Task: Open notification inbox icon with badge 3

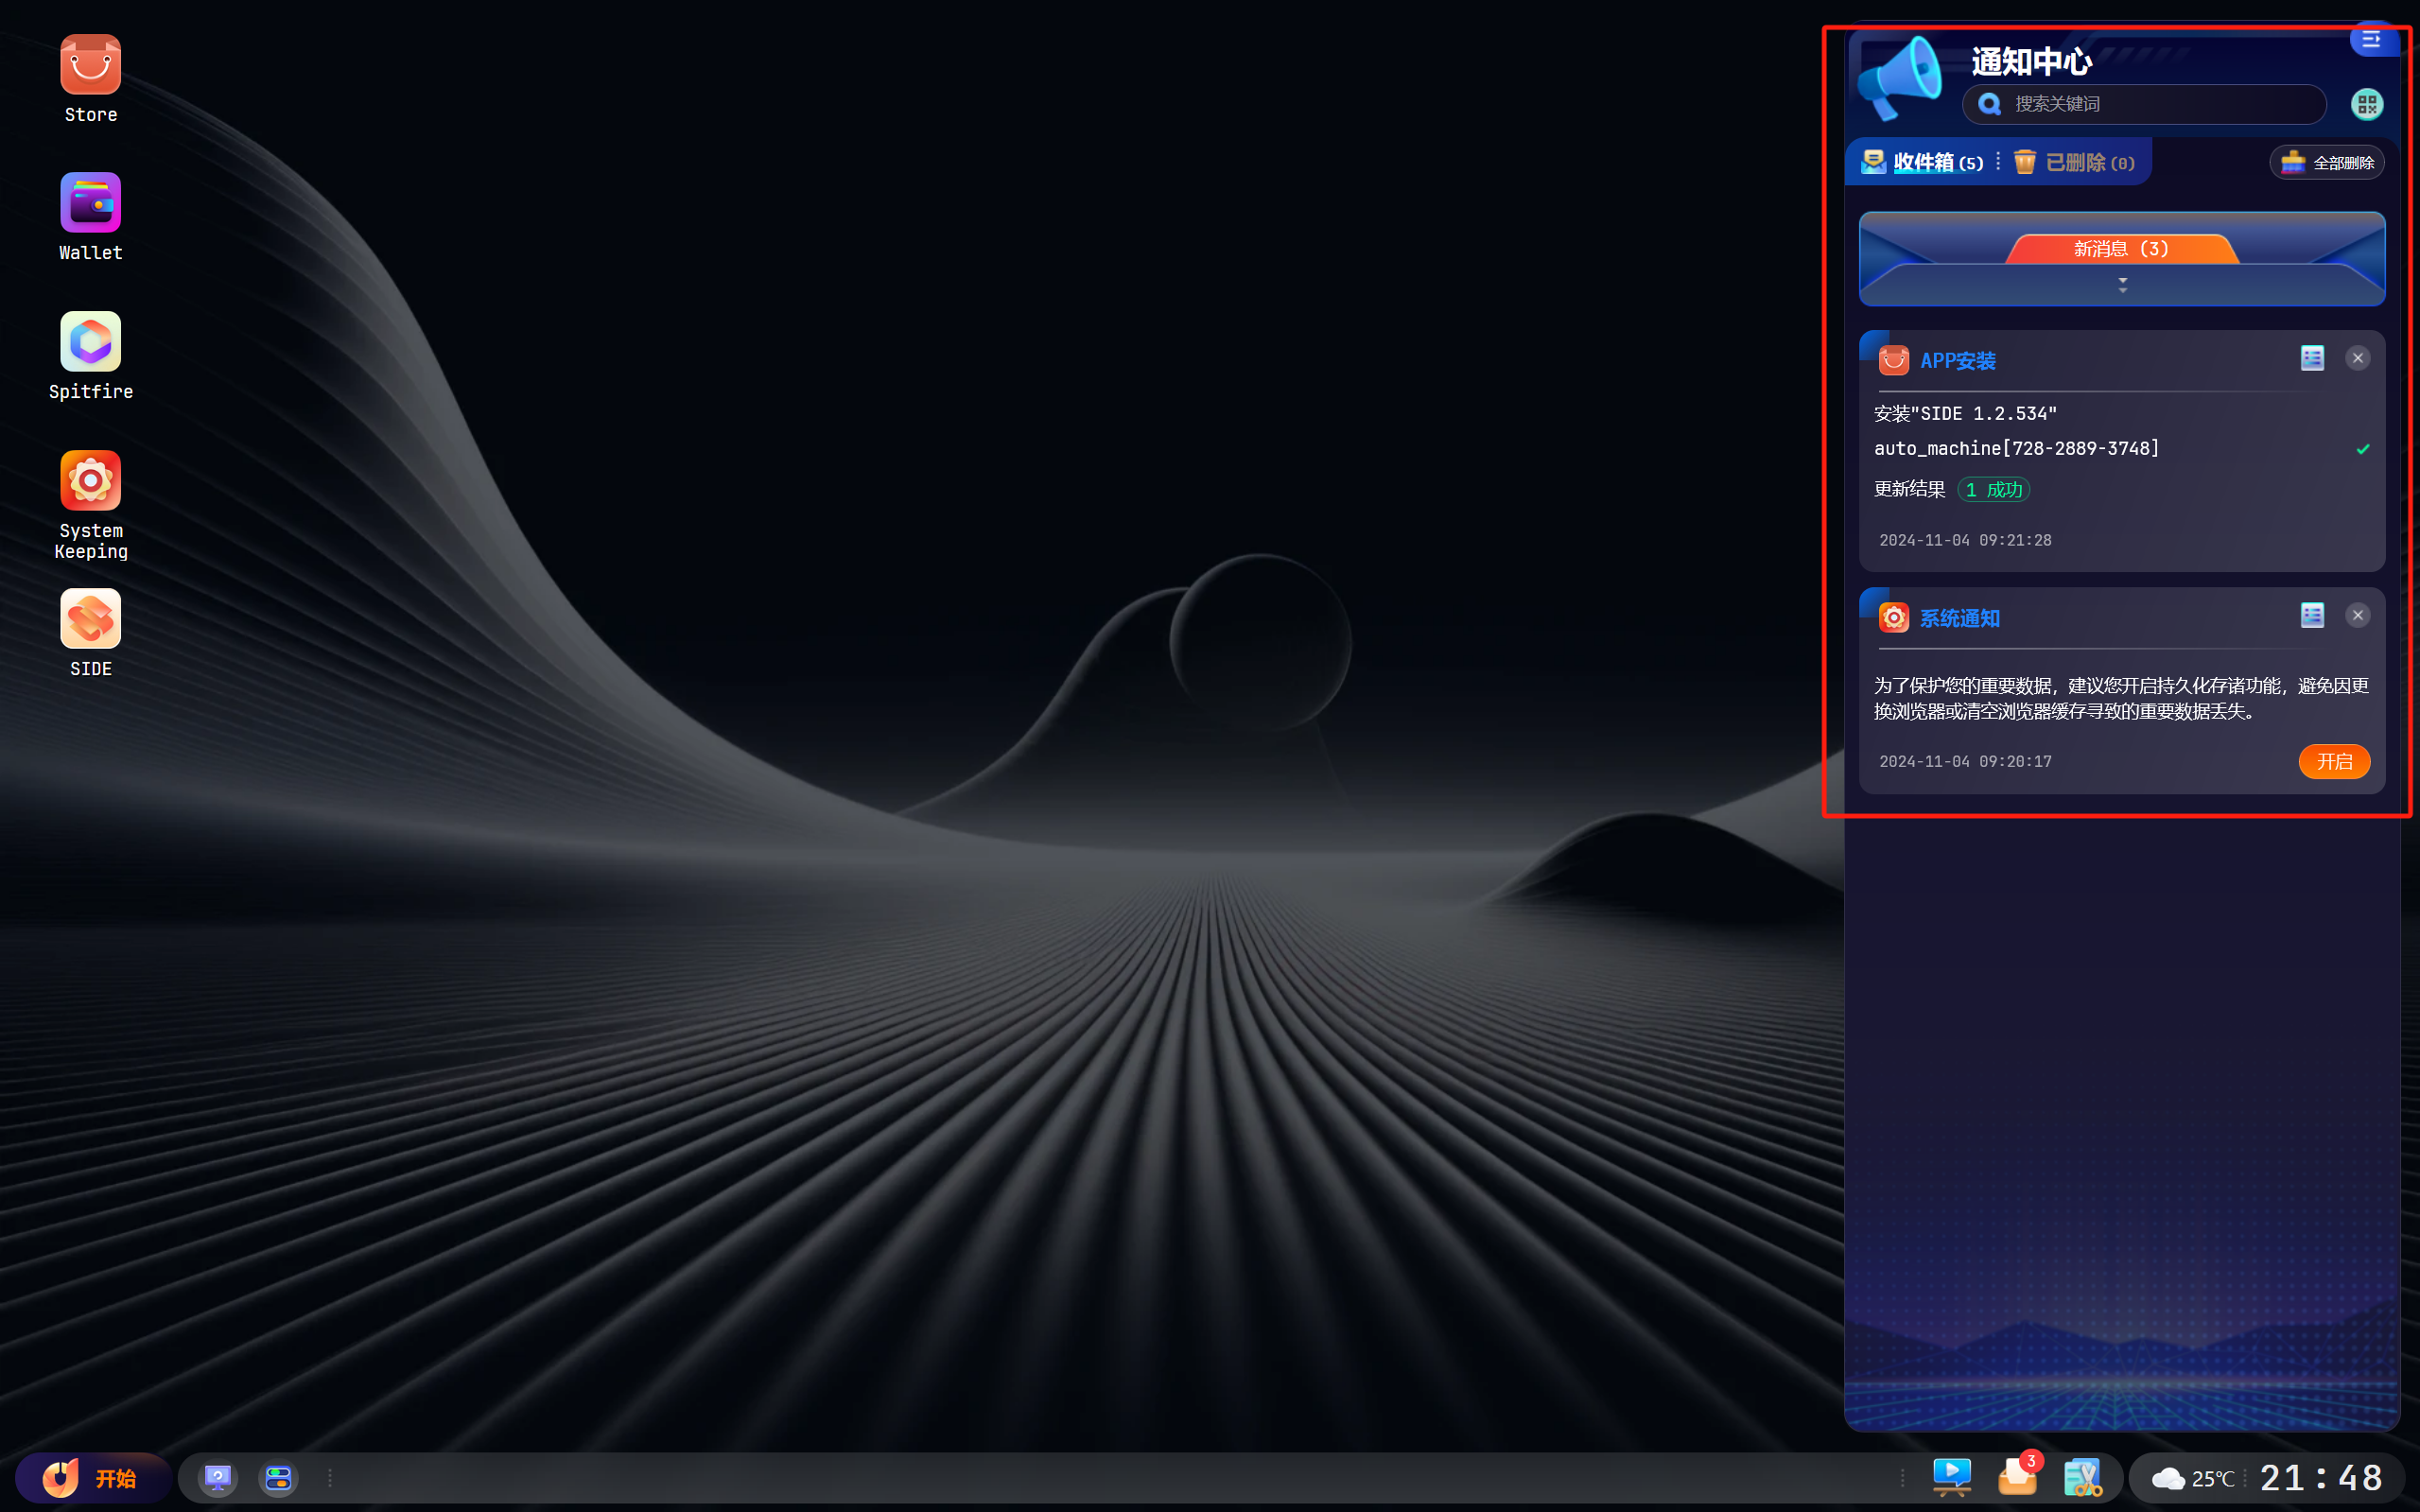Action: [x=2017, y=1476]
